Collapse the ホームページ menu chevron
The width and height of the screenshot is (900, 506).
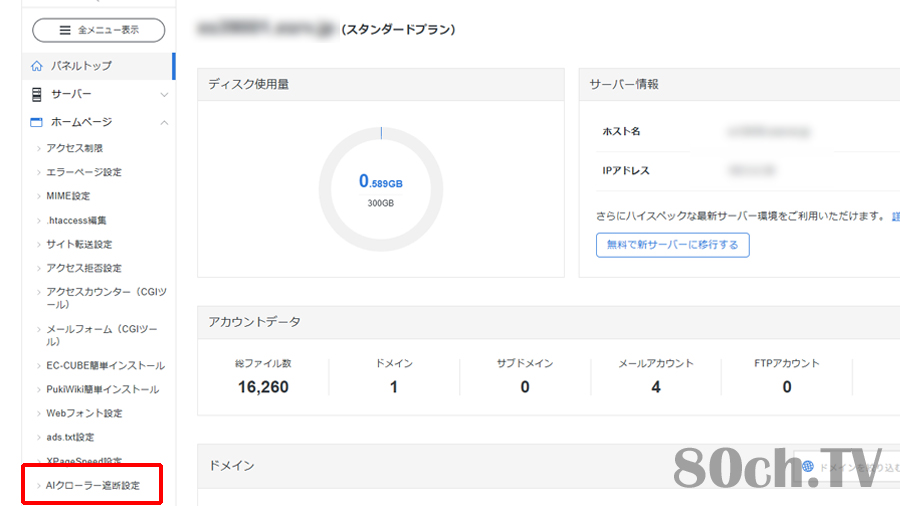[x=164, y=122]
